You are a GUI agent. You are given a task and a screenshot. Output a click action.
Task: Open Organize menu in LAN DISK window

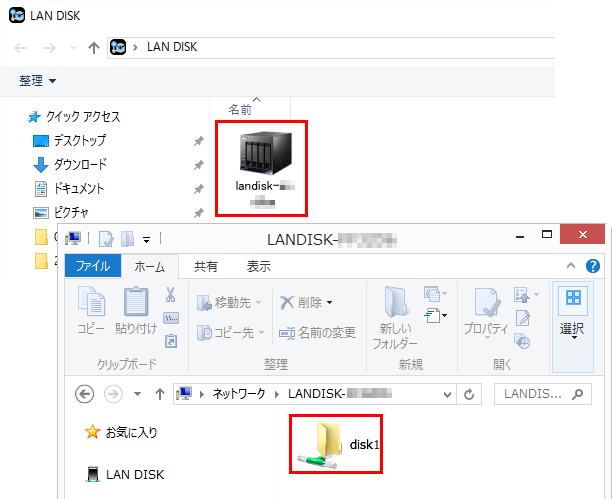37,81
